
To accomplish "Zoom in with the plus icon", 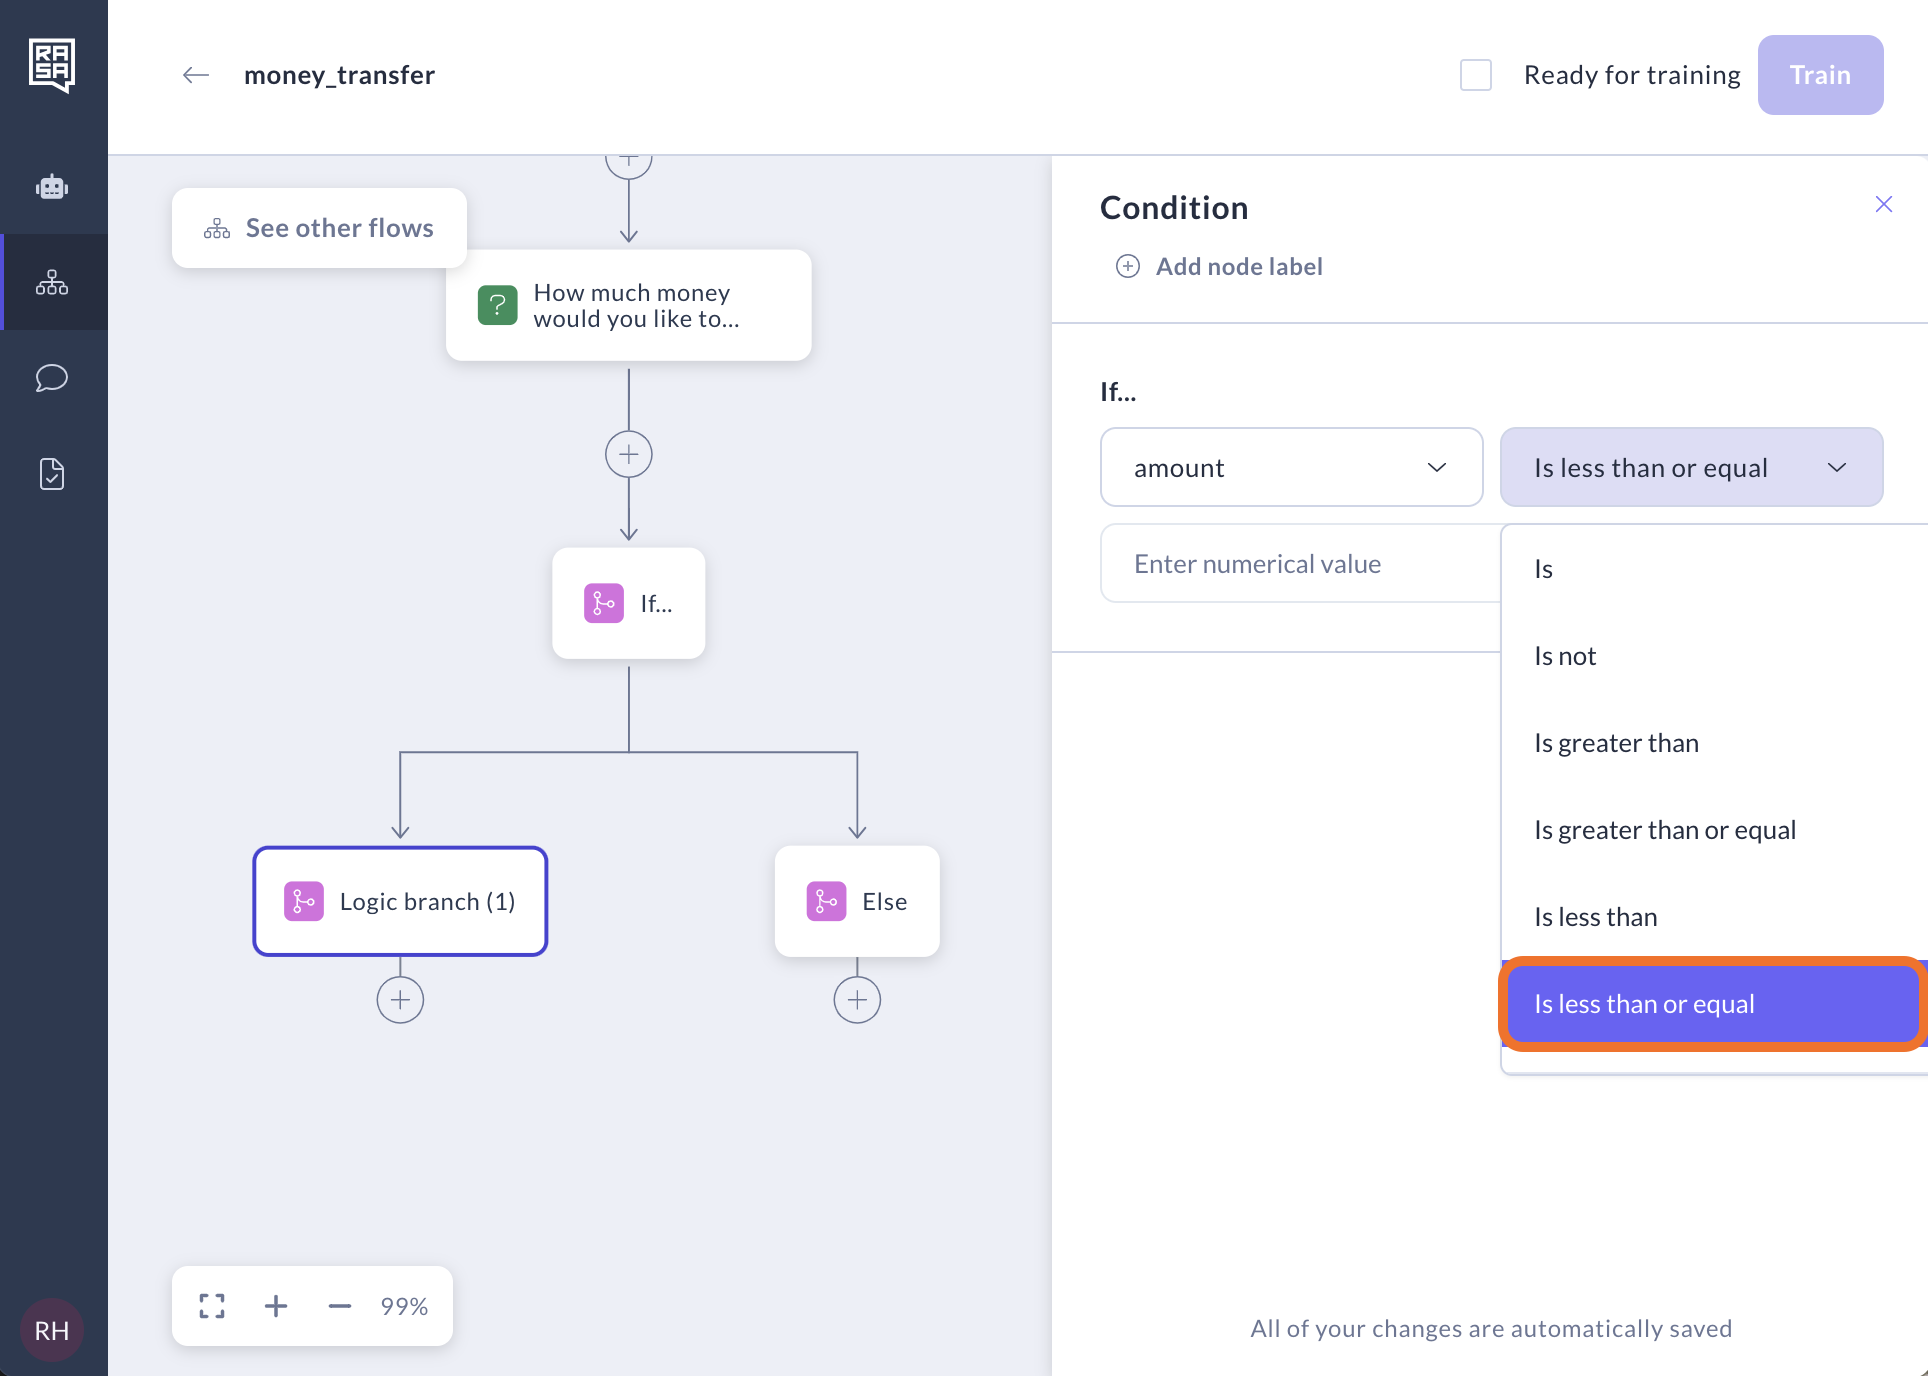I will [276, 1306].
